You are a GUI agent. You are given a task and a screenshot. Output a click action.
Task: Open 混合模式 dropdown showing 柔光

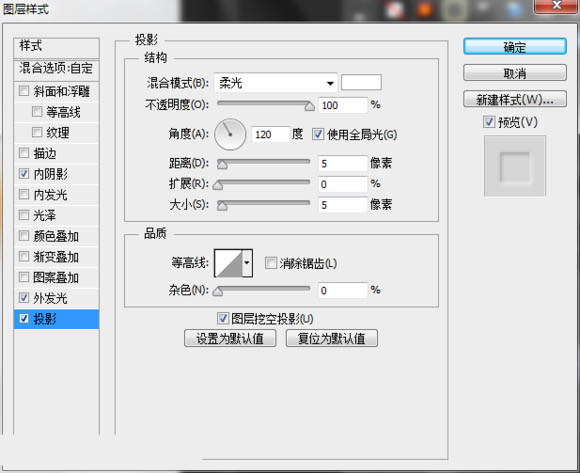point(276,83)
